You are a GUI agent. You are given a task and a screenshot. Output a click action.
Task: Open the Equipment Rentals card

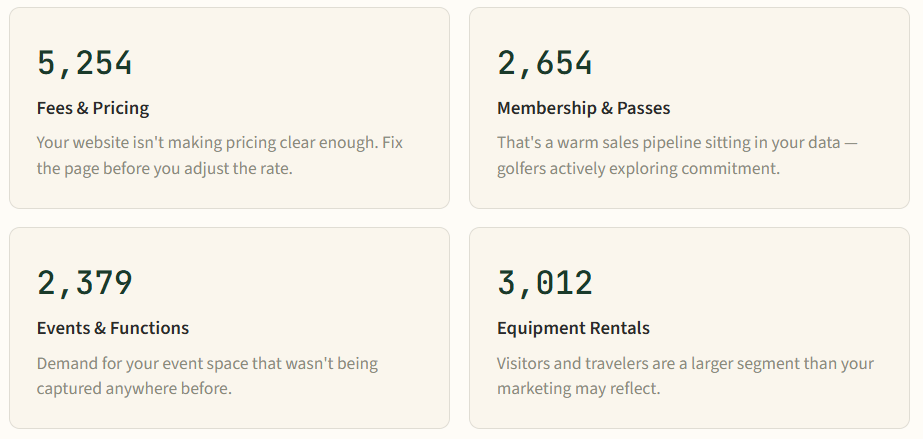pos(689,328)
